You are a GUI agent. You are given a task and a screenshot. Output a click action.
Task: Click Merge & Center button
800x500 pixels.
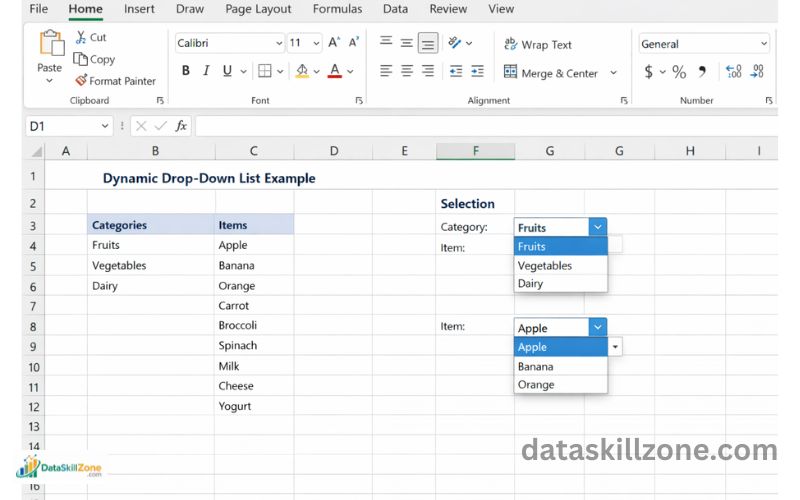pyautogui.click(x=551, y=73)
